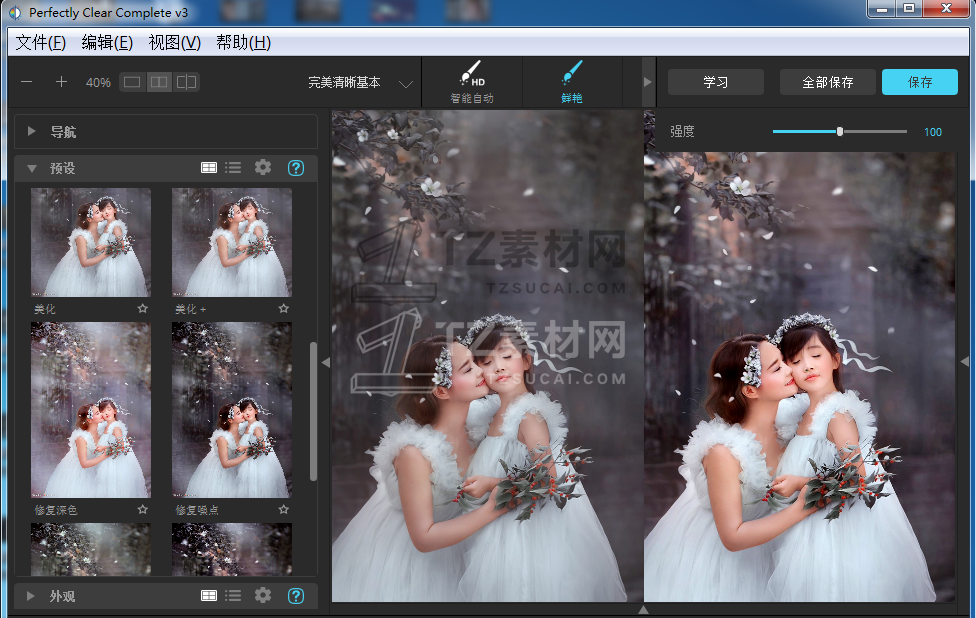Favorite the 修复噪点 preset with star
This screenshot has width=976, height=618.
click(x=284, y=510)
